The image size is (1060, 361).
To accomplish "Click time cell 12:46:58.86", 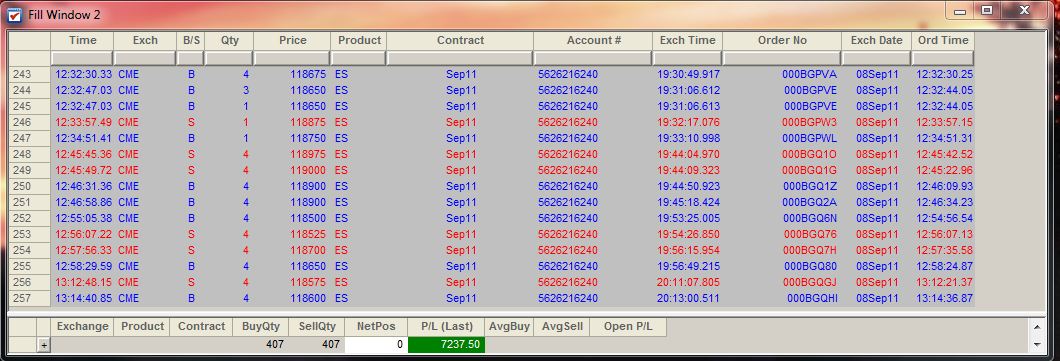I will (x=83, y=202).
